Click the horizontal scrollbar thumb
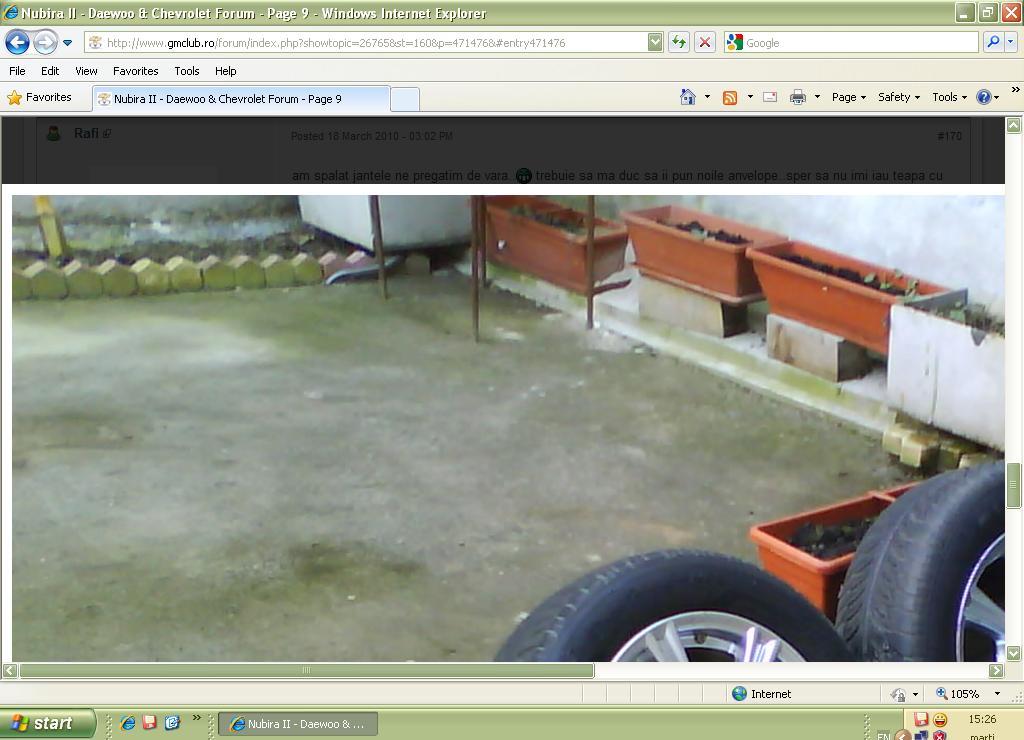Image resolution: width=1024 pixels, height=740 pixels. pos(307,670)
